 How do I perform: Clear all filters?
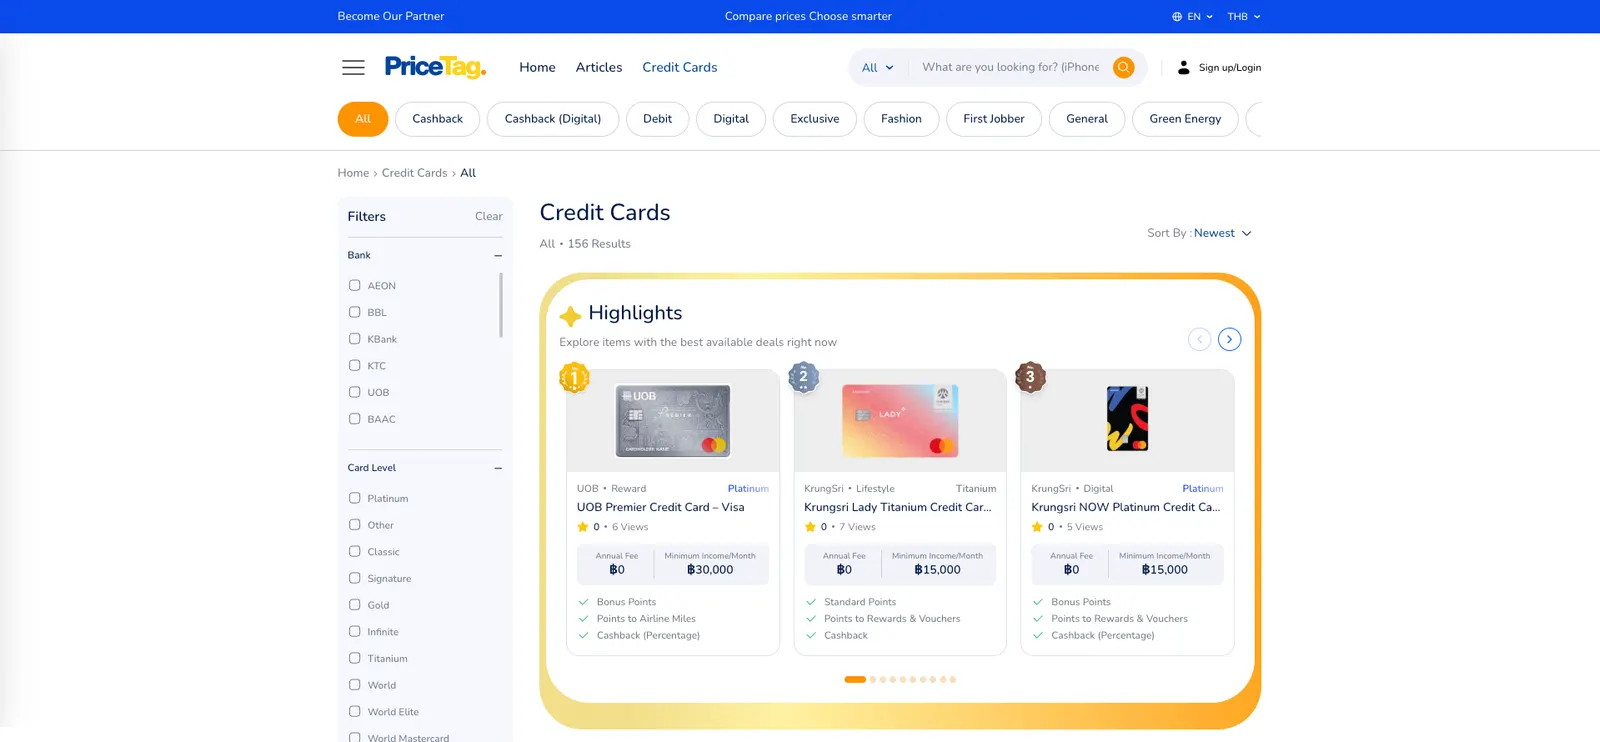(489, 216)
